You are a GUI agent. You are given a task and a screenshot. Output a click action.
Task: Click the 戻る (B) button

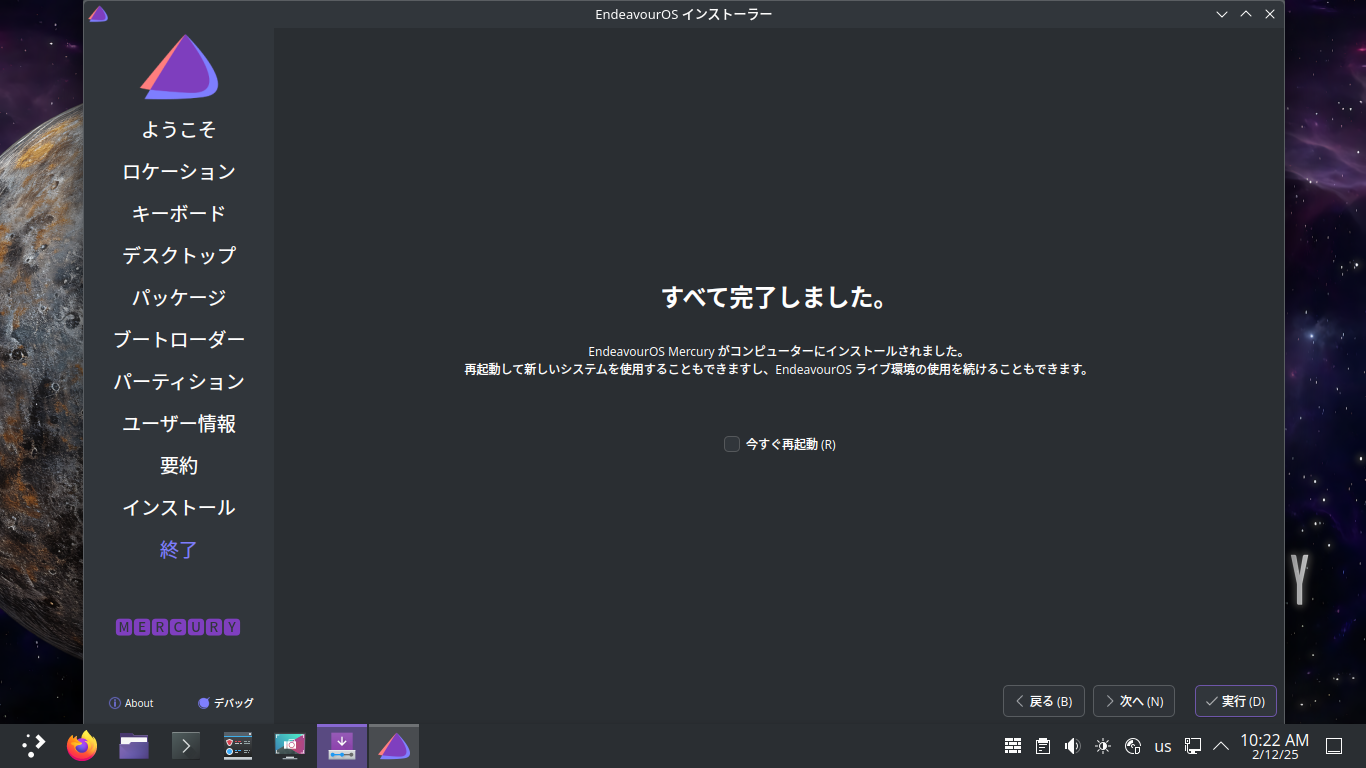(1044, 701)
